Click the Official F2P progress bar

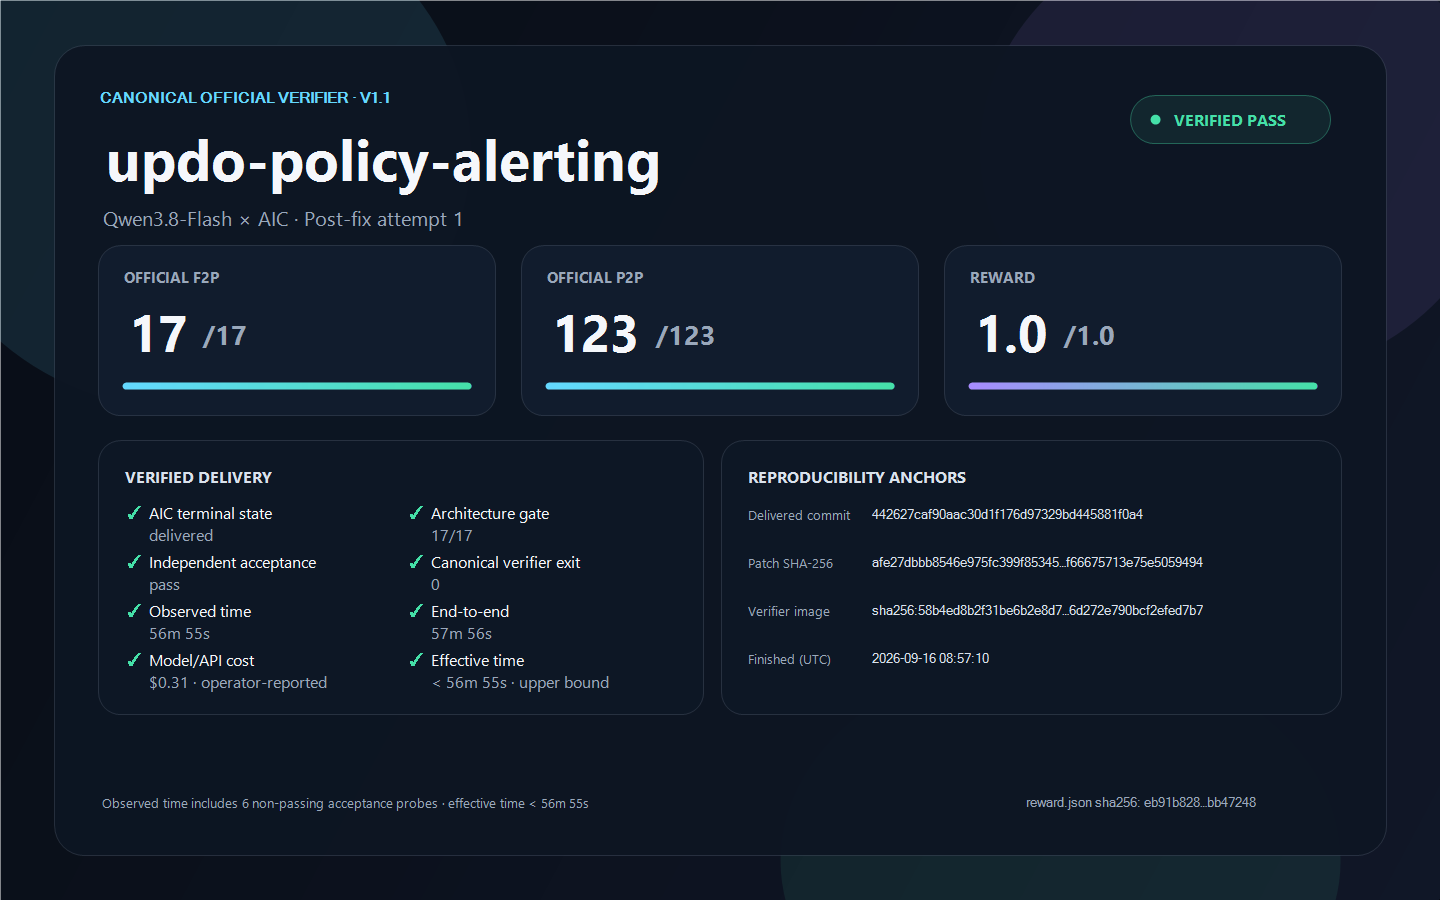coord(297,386)
